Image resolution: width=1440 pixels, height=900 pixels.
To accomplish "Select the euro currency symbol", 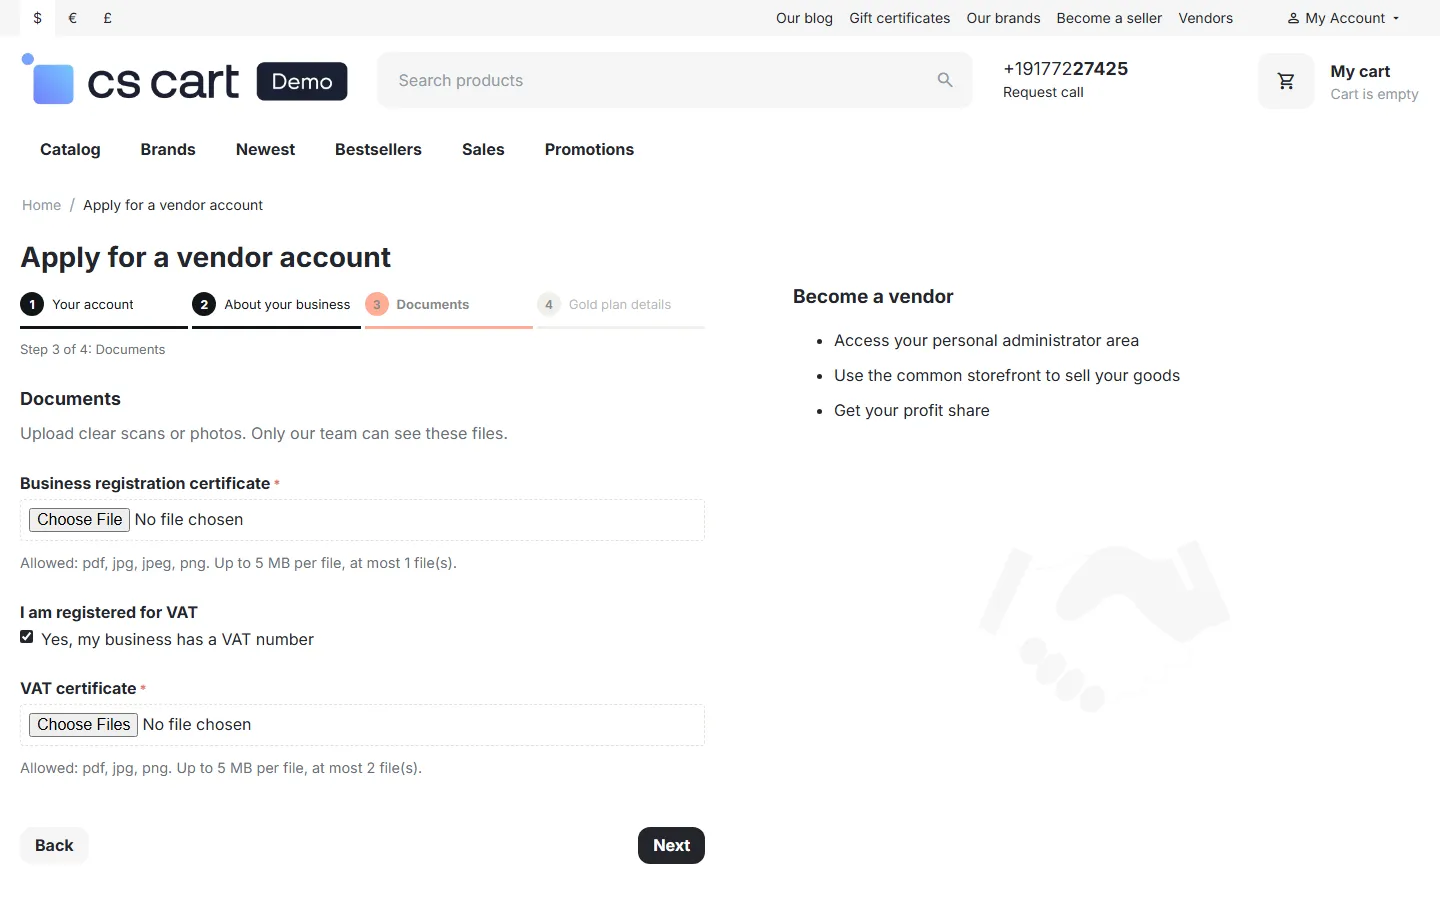I will [x=72, y=18].
